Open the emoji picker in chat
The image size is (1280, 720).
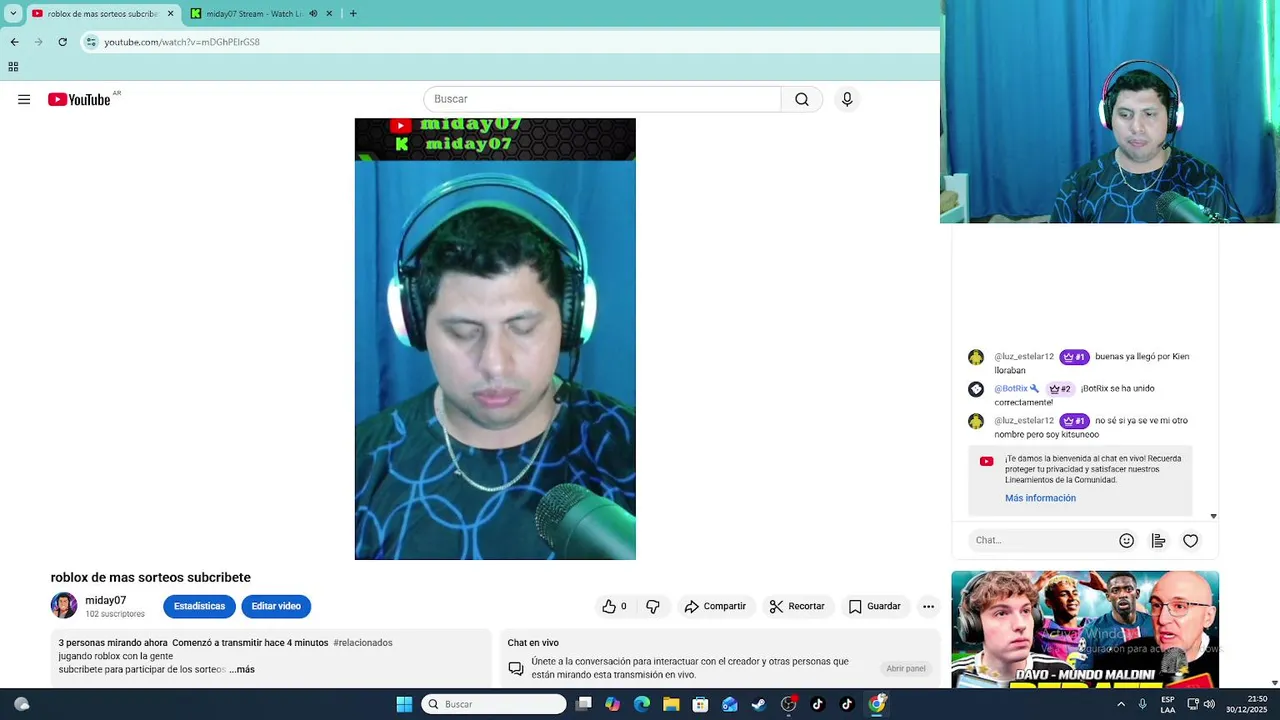pos(1126,540)
